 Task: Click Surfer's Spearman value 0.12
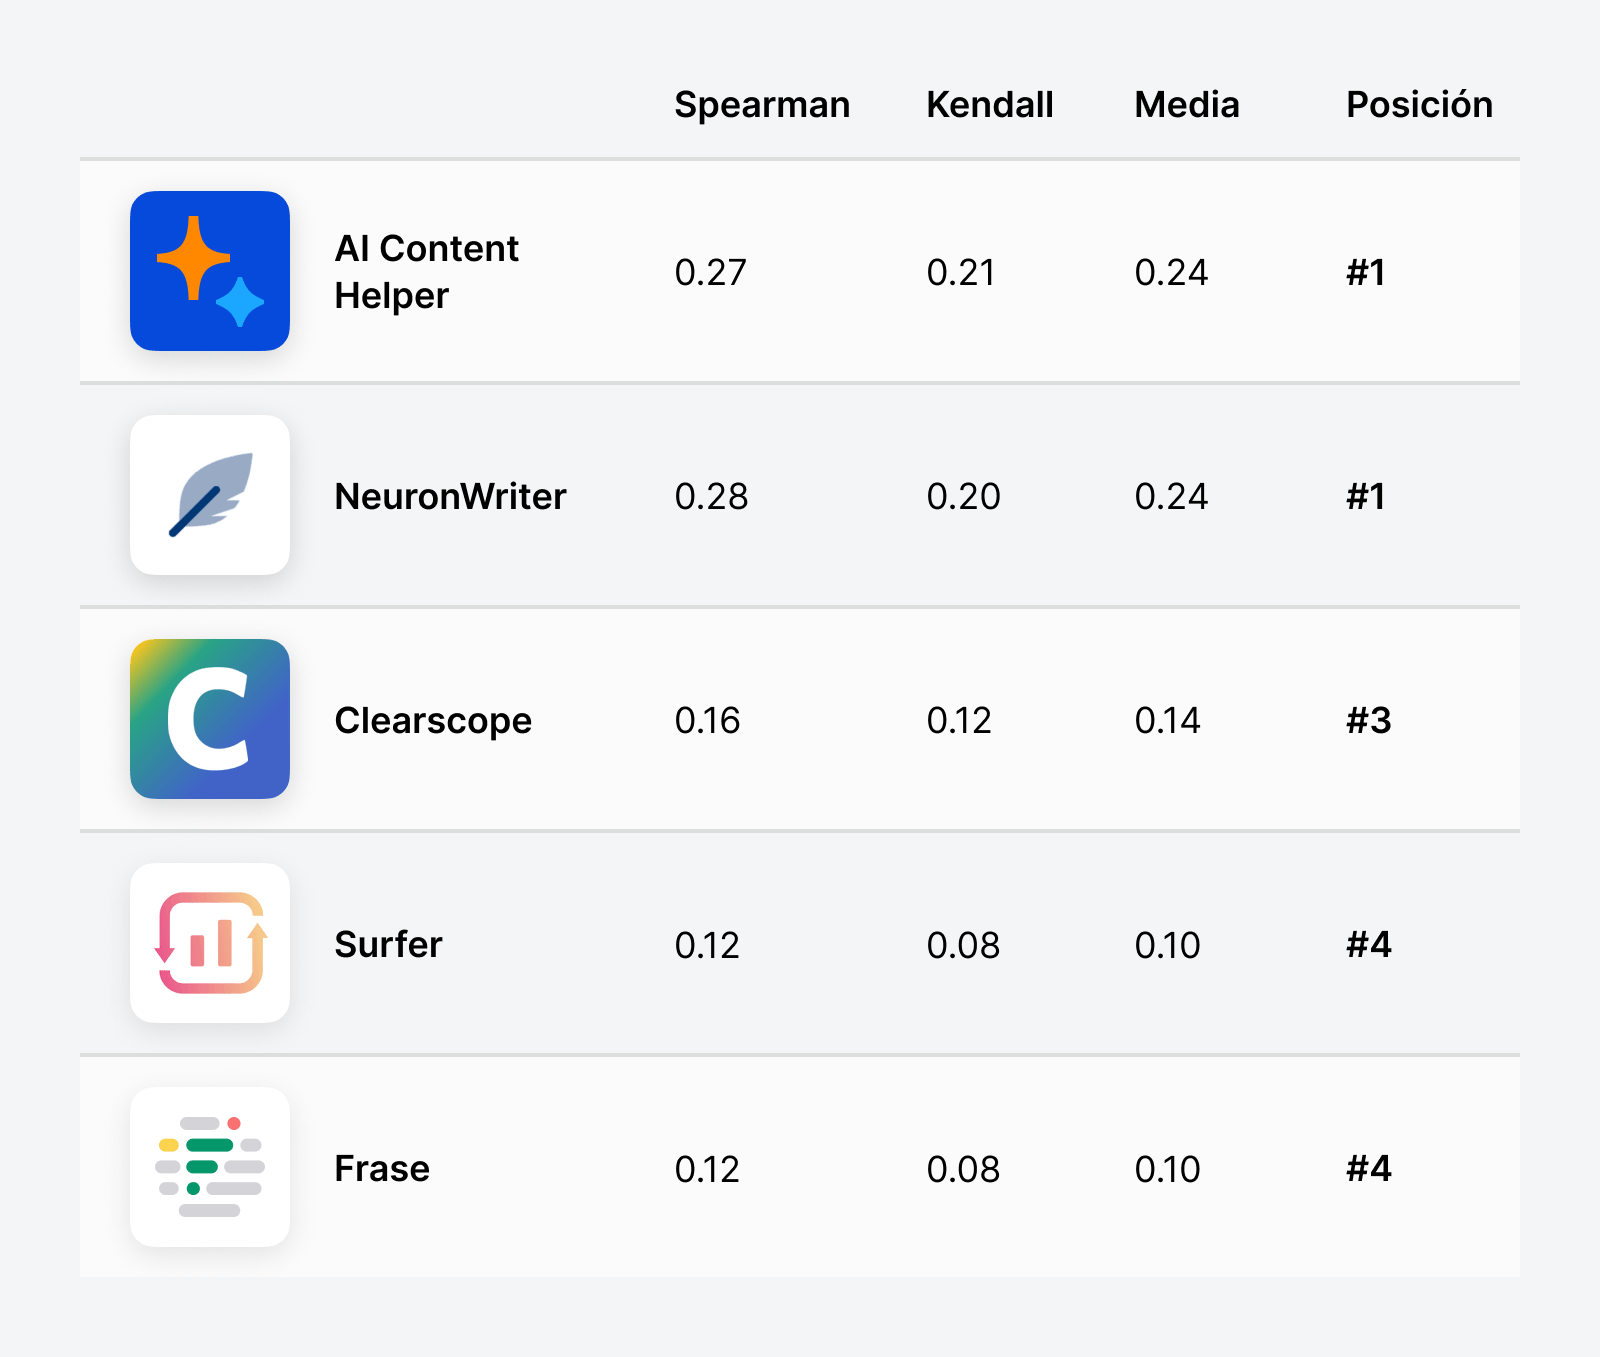point(707,945)
